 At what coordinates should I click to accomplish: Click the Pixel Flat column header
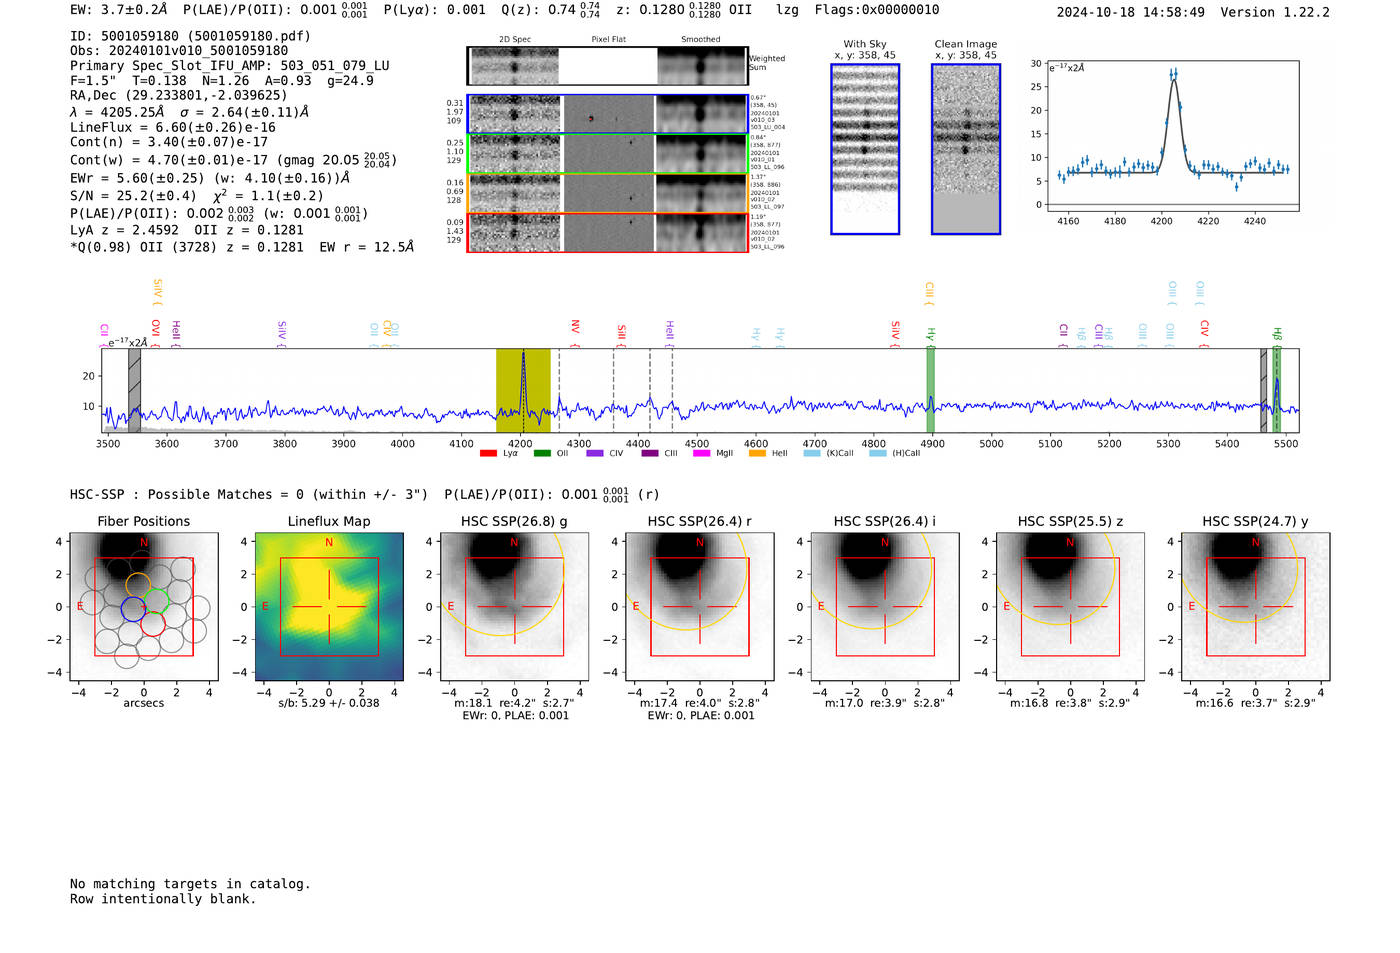(x=608, y=39)
